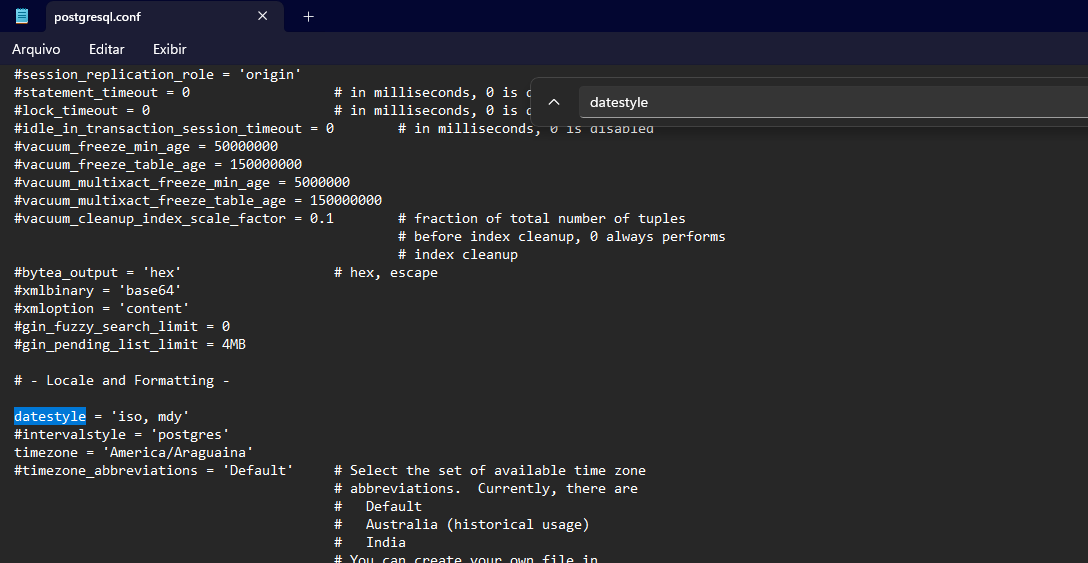This screenshot has width=1088, height=563.
Task: Open the Editar menu
Action: pos(107,49)
